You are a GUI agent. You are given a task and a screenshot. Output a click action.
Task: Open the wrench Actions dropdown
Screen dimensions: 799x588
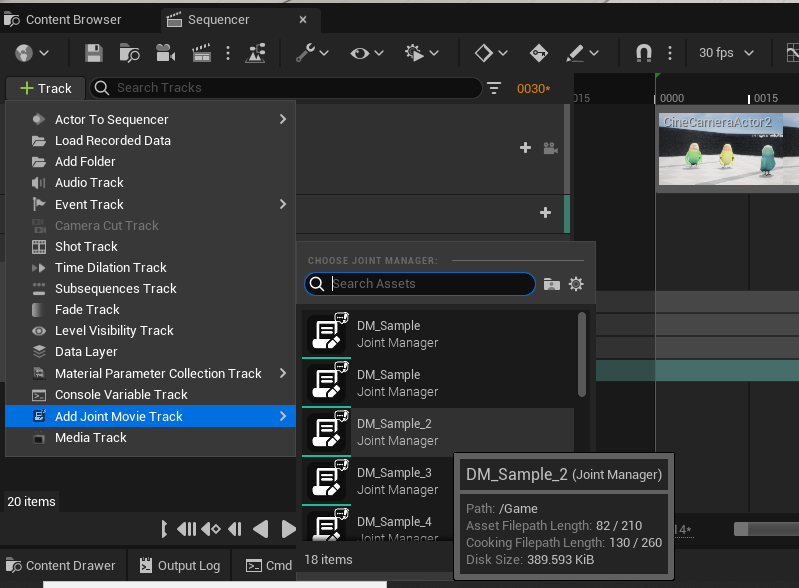point(312,53)
